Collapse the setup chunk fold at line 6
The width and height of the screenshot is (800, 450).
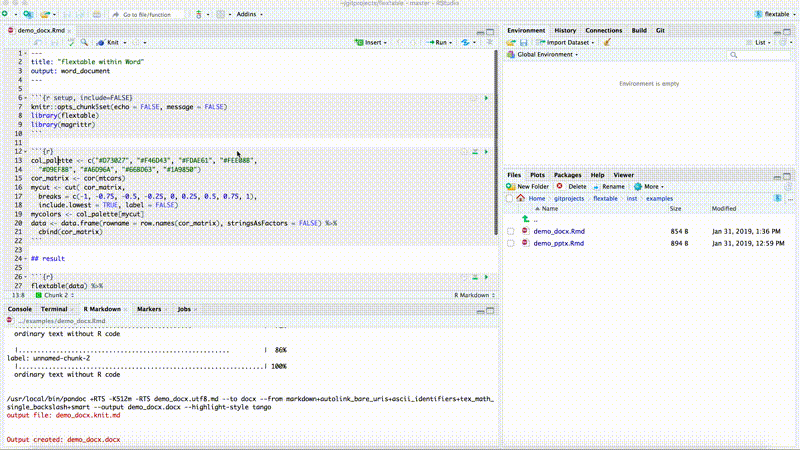click(26, 98)
